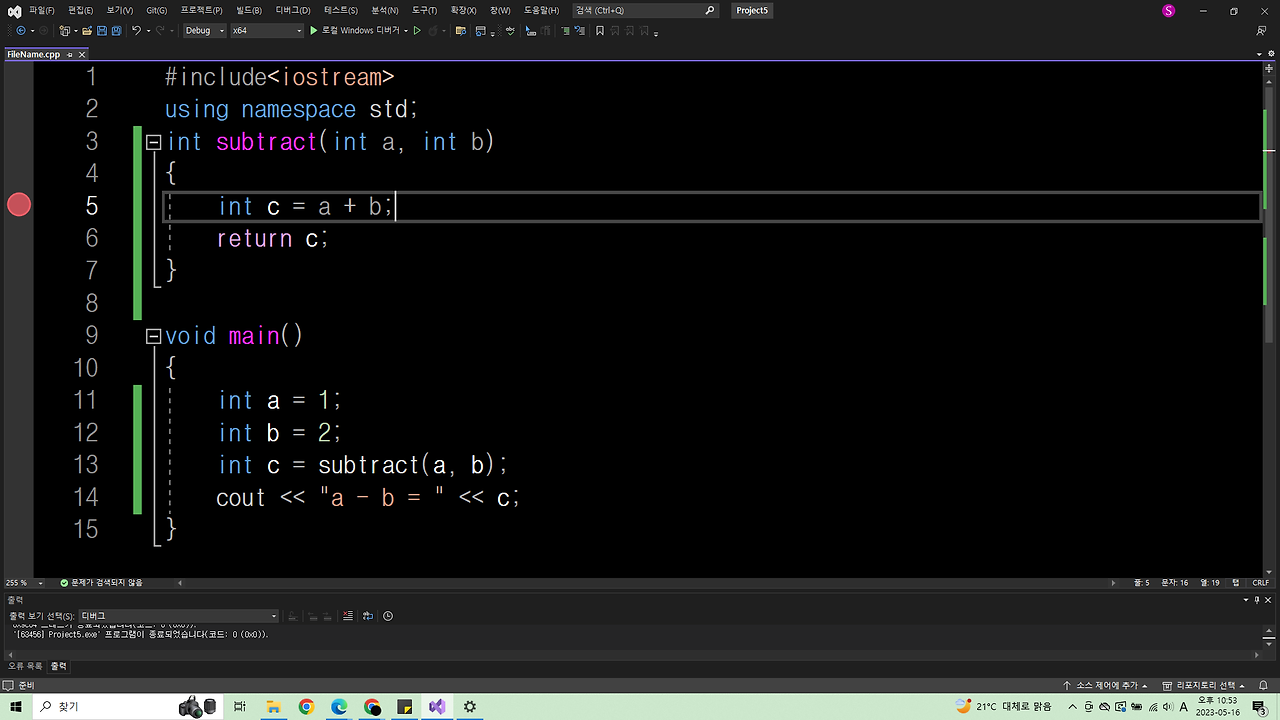This screenshot has height=720, width=1280.
Task: Open the Git(G) menu
Action: pos(156,11)
